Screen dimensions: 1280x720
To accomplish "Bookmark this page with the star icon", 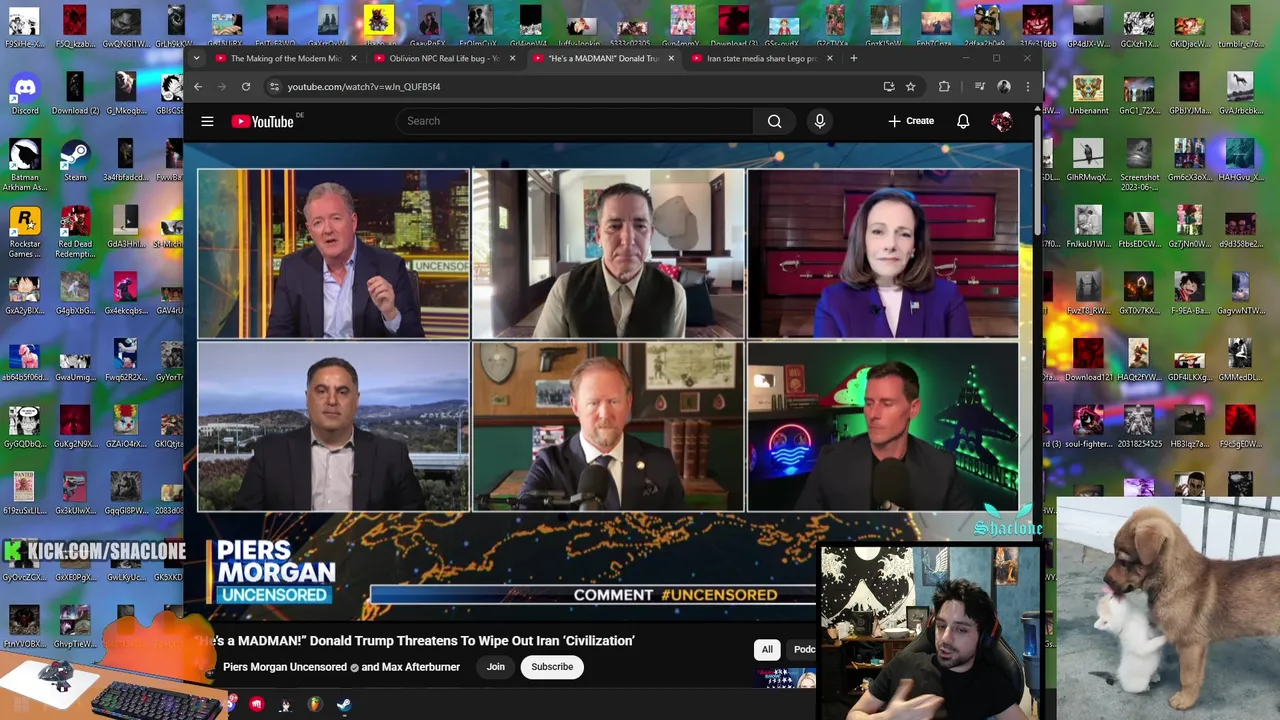I will point(910,87).
